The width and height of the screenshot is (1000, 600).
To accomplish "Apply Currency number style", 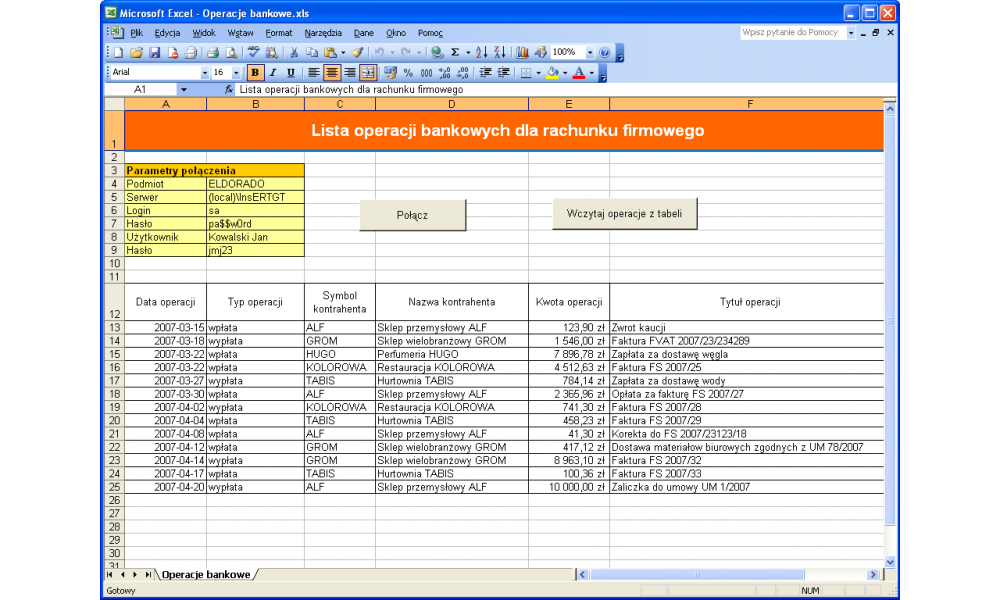I will coord(390,73).
